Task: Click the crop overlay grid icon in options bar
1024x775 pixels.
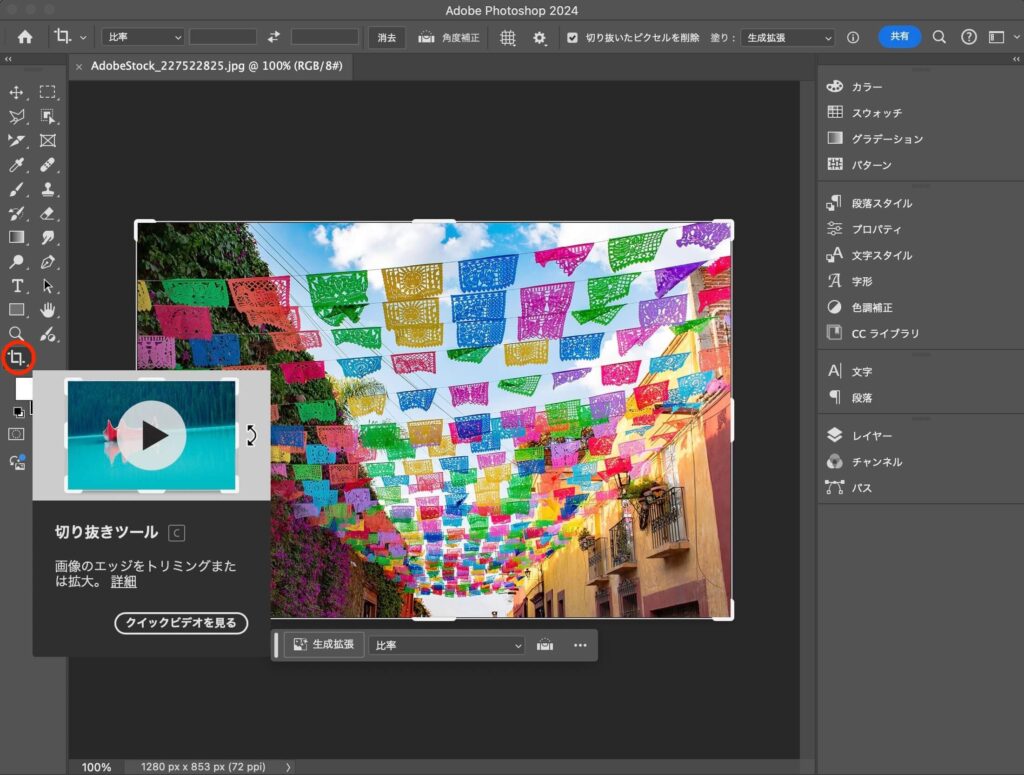Action: coord(508,37)
